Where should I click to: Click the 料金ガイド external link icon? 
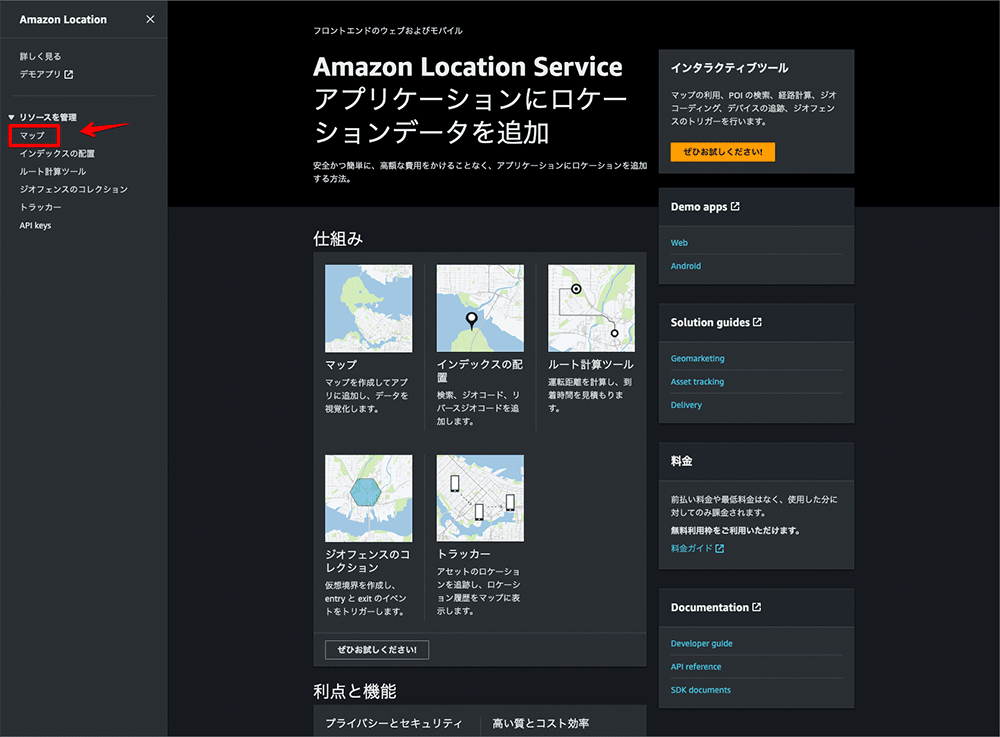point(719,548)
